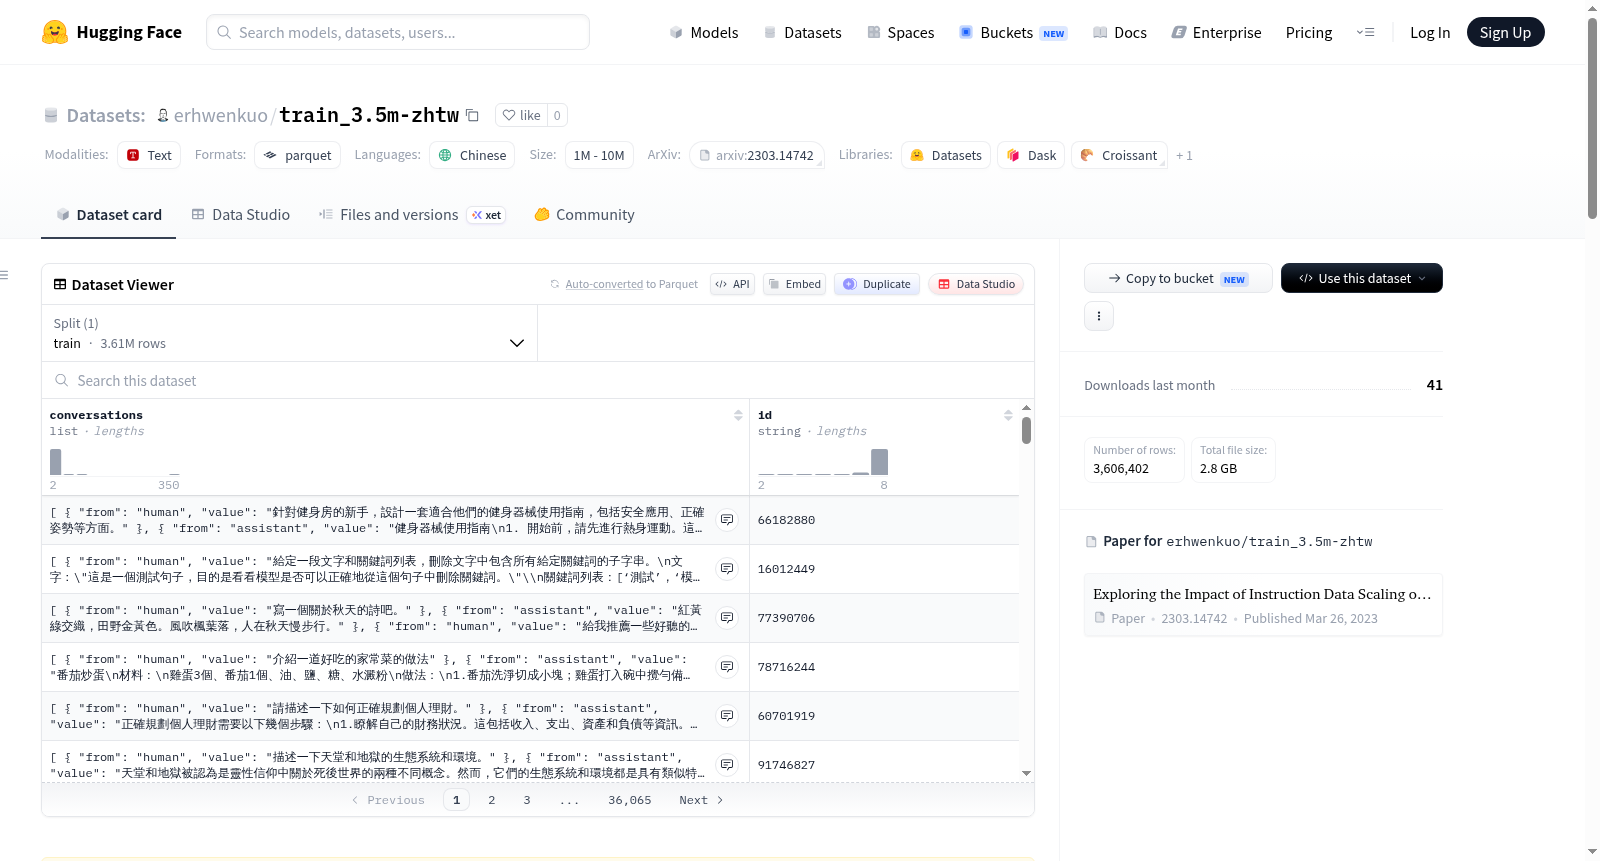
Task: Sort by the id column
Action: click(x=1008, y=415)
